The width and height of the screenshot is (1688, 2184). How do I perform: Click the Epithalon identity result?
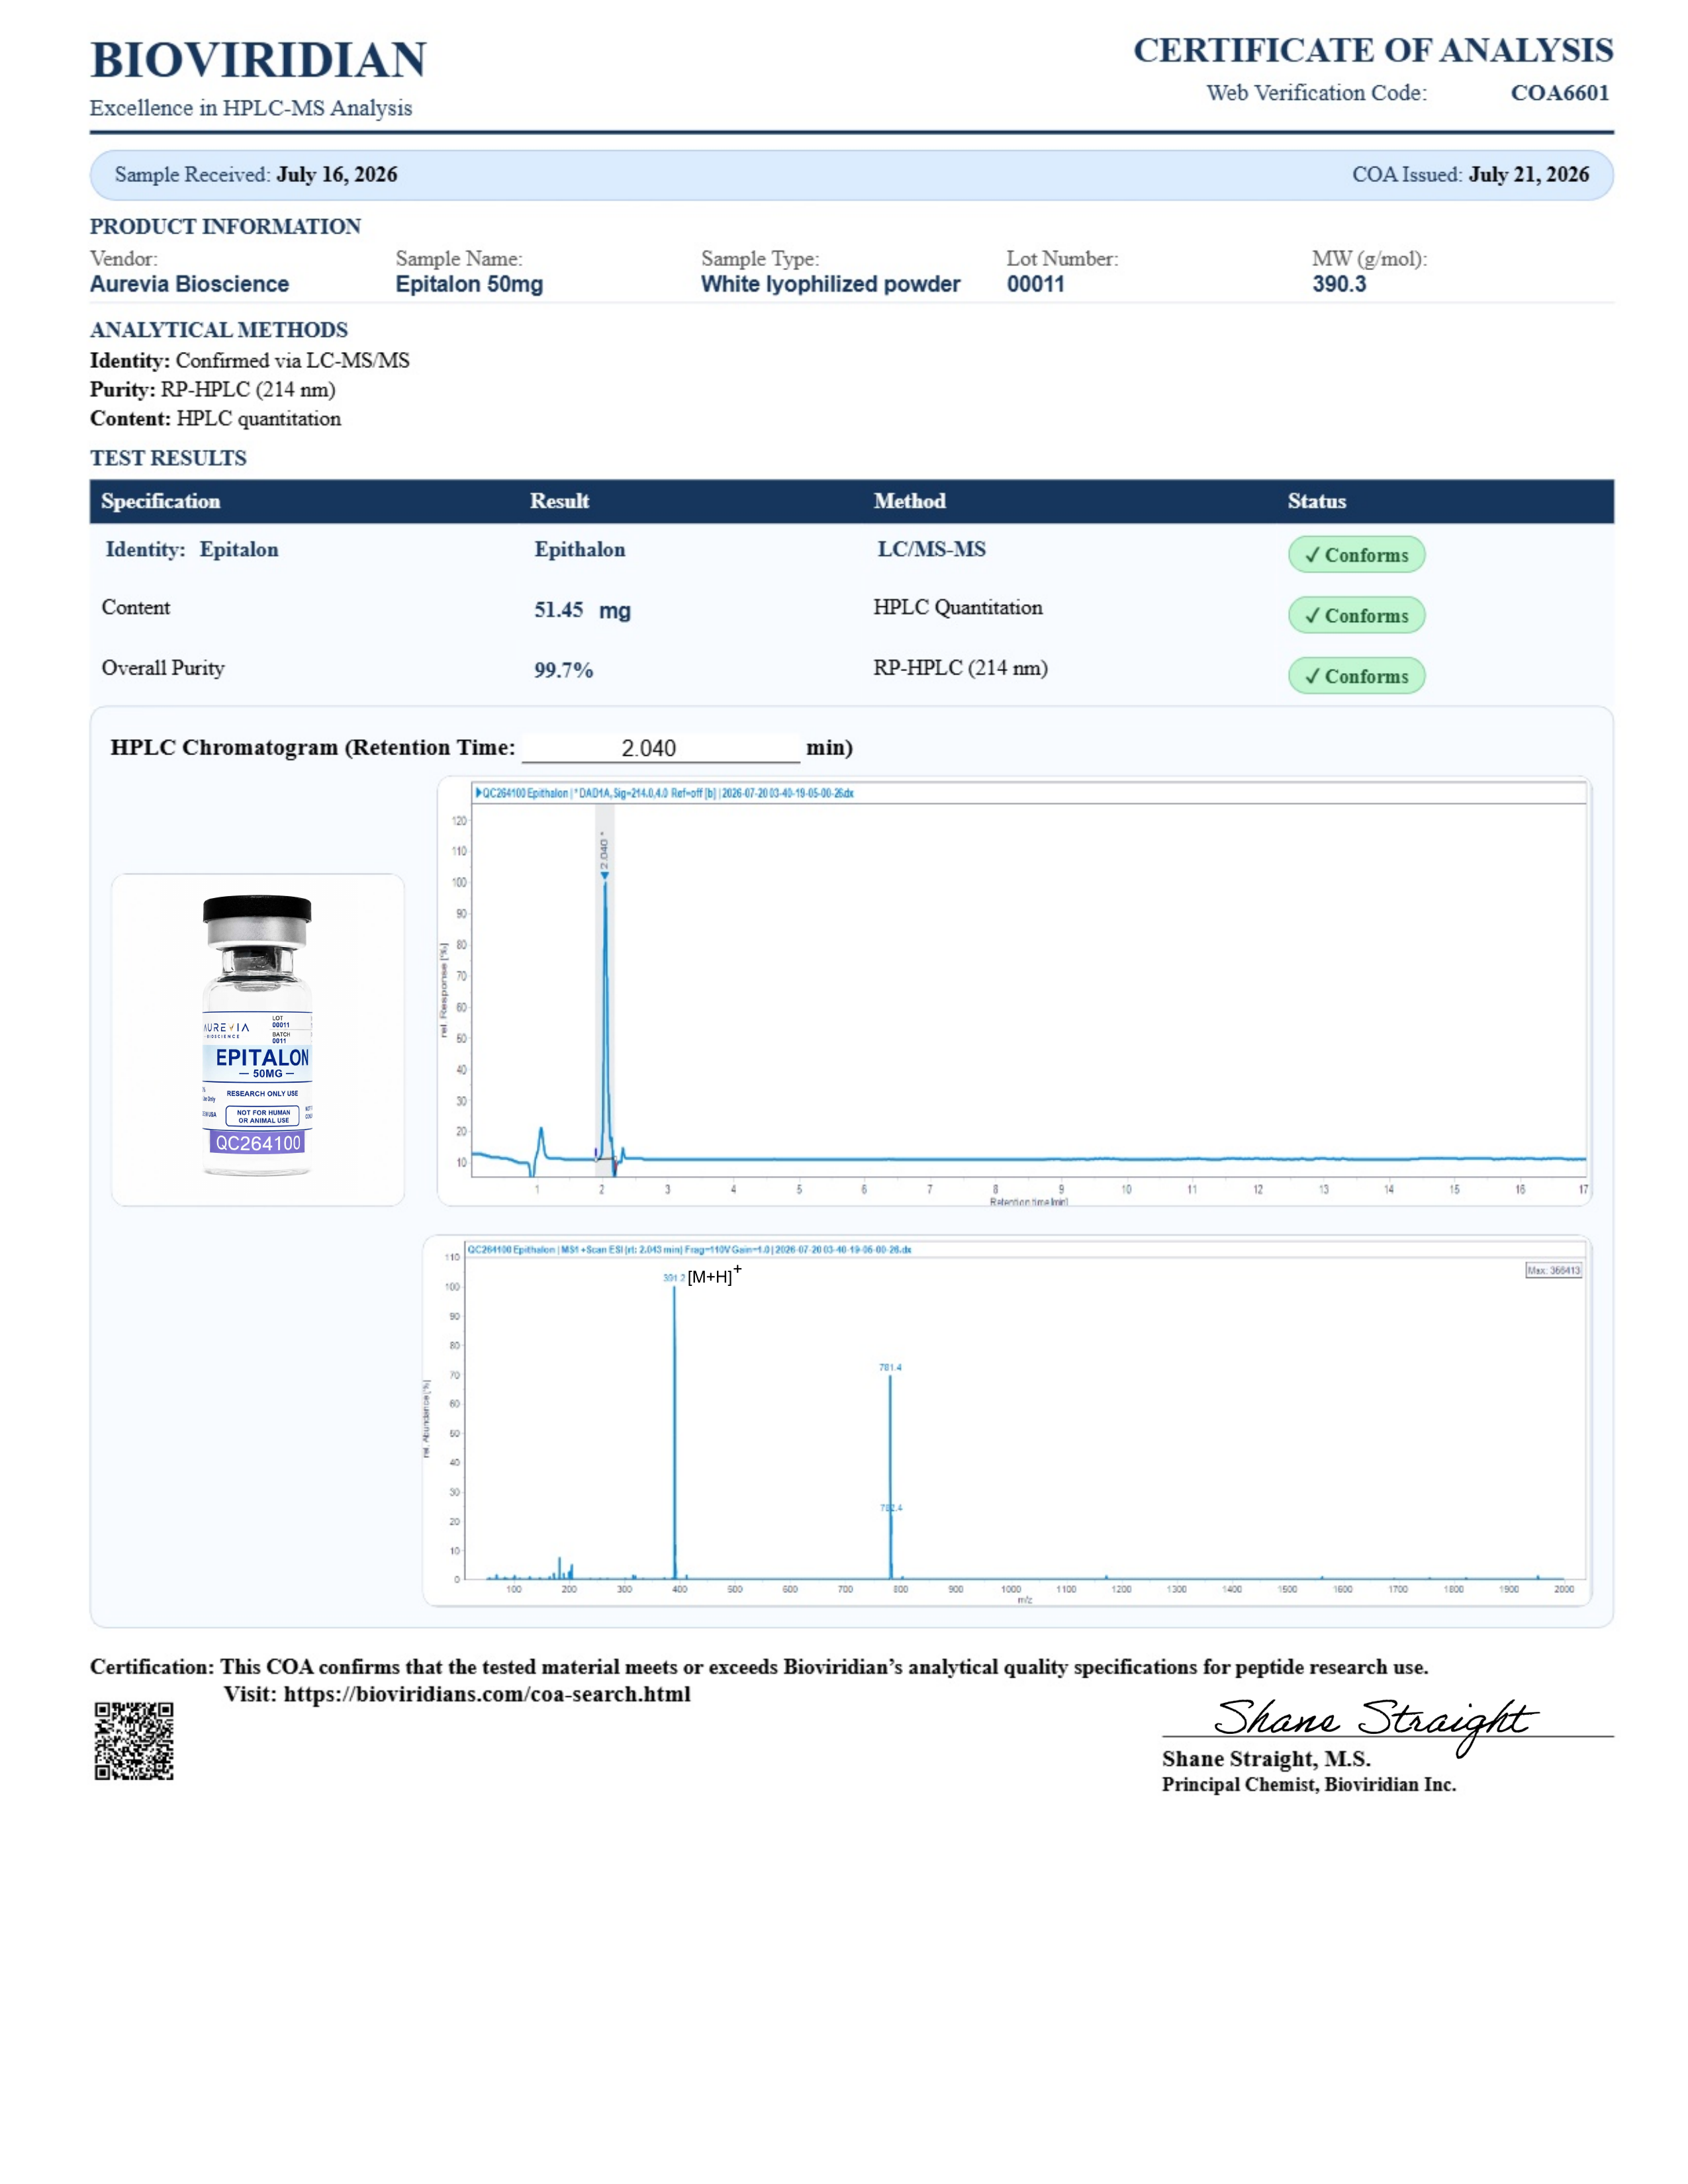click(x=579, y=550)
